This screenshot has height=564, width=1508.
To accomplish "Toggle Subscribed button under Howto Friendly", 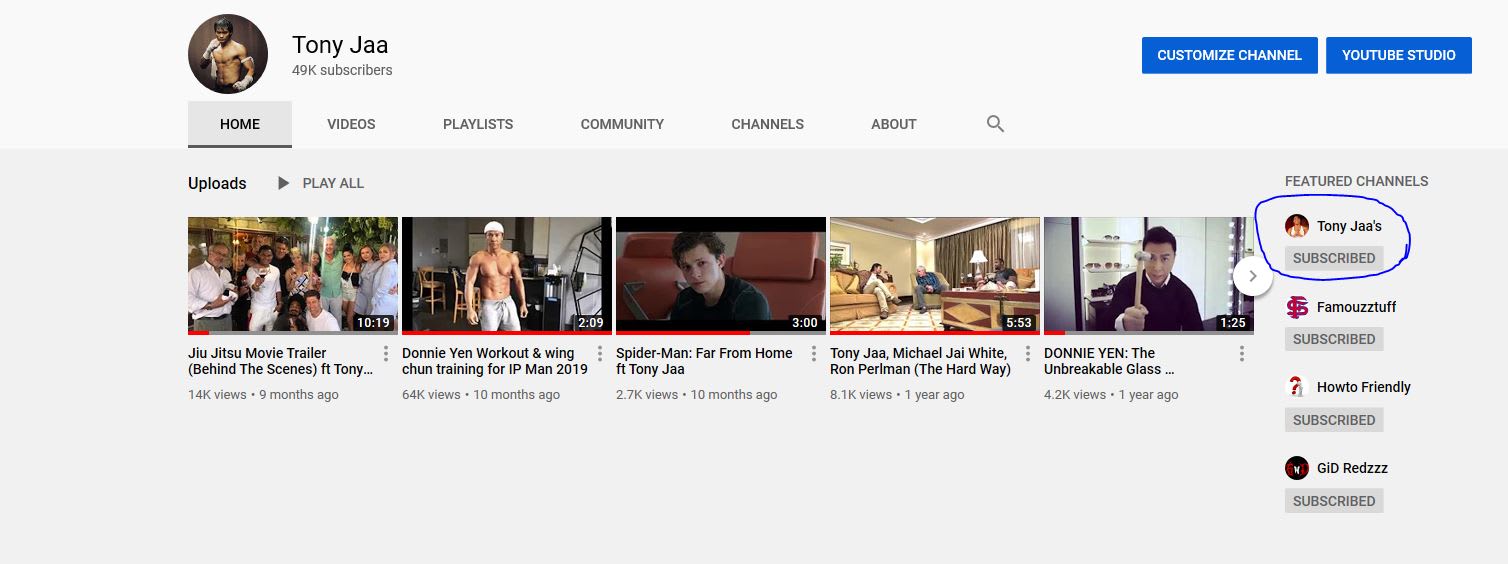I will (x=1334, y=420).
